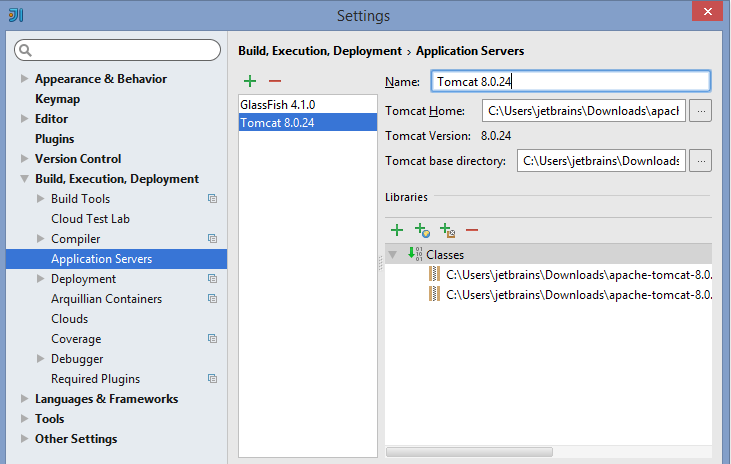This screenshot has height=464, width=731.
Task: Click the project-level icon beside Arquillian Containers
Action: tap(213, 298)
